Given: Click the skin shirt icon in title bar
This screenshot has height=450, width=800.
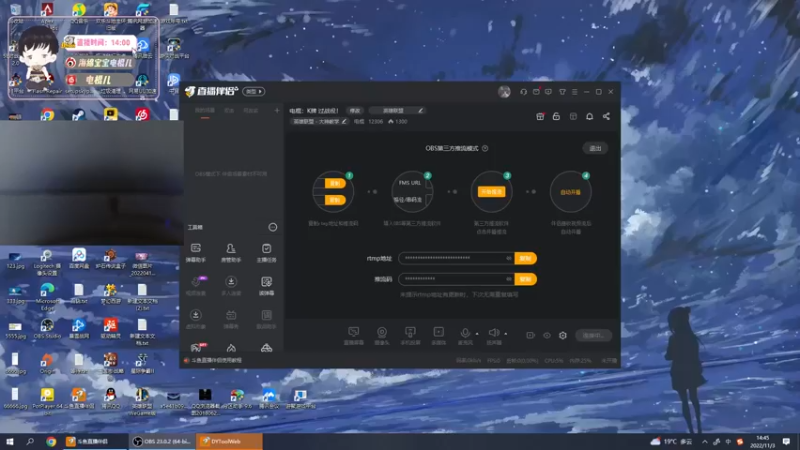Looking at the screenshot, I should [x=562, y=92].
